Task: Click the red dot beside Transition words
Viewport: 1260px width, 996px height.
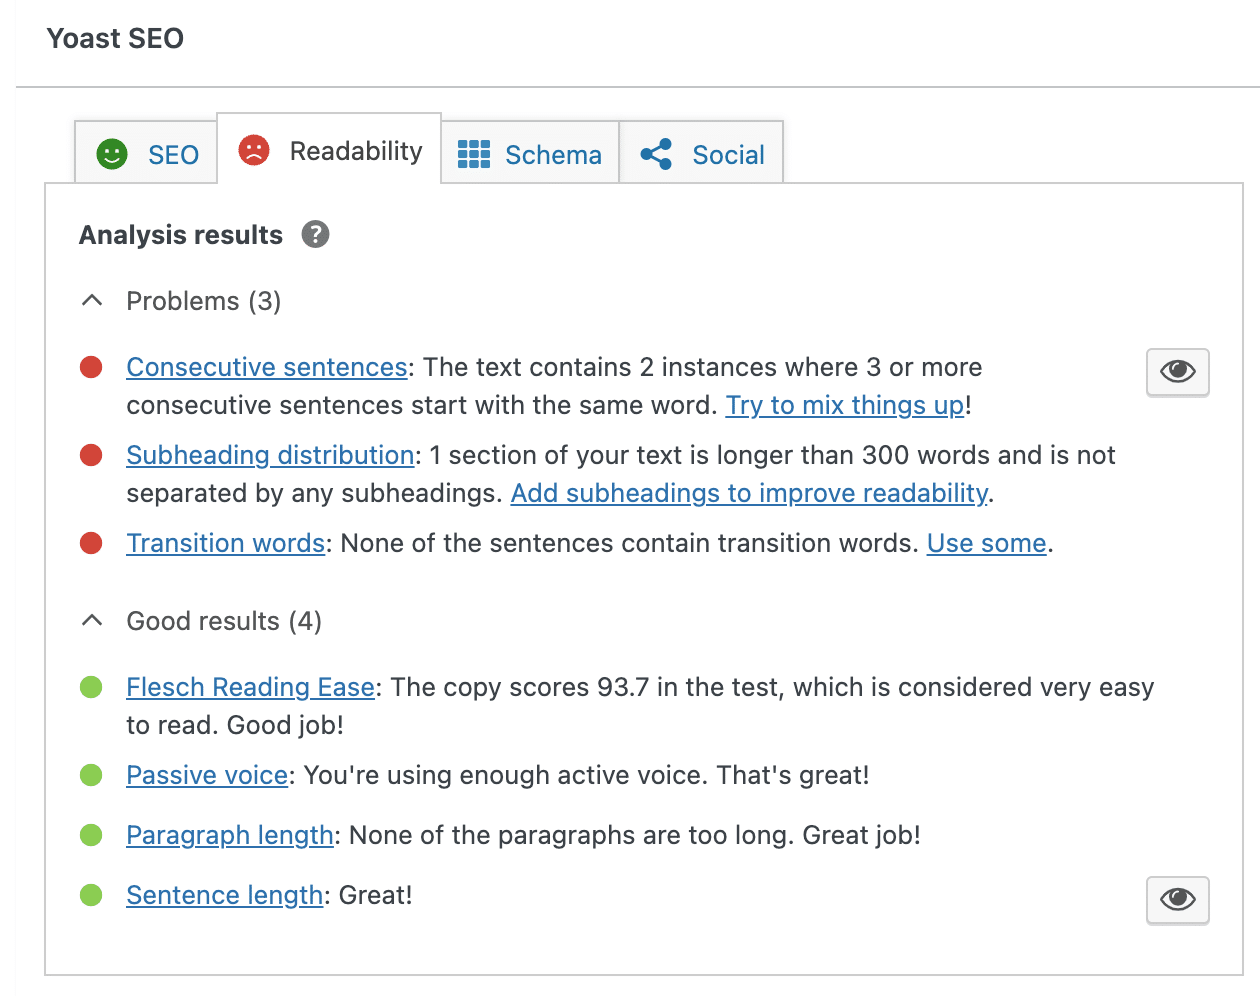Action: coord(91,543)
